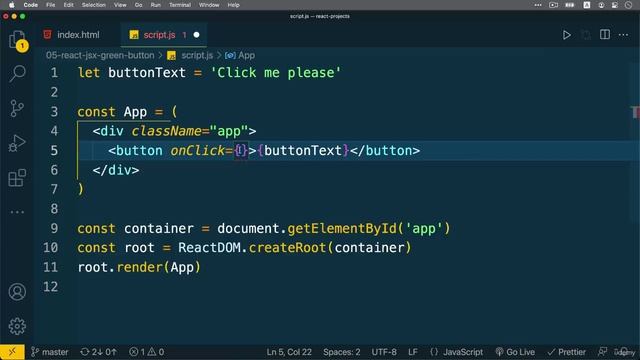Viewport: 640px width, 360px height.
Task: Click line number 9 in the gutter
Action: coord(54,229)
